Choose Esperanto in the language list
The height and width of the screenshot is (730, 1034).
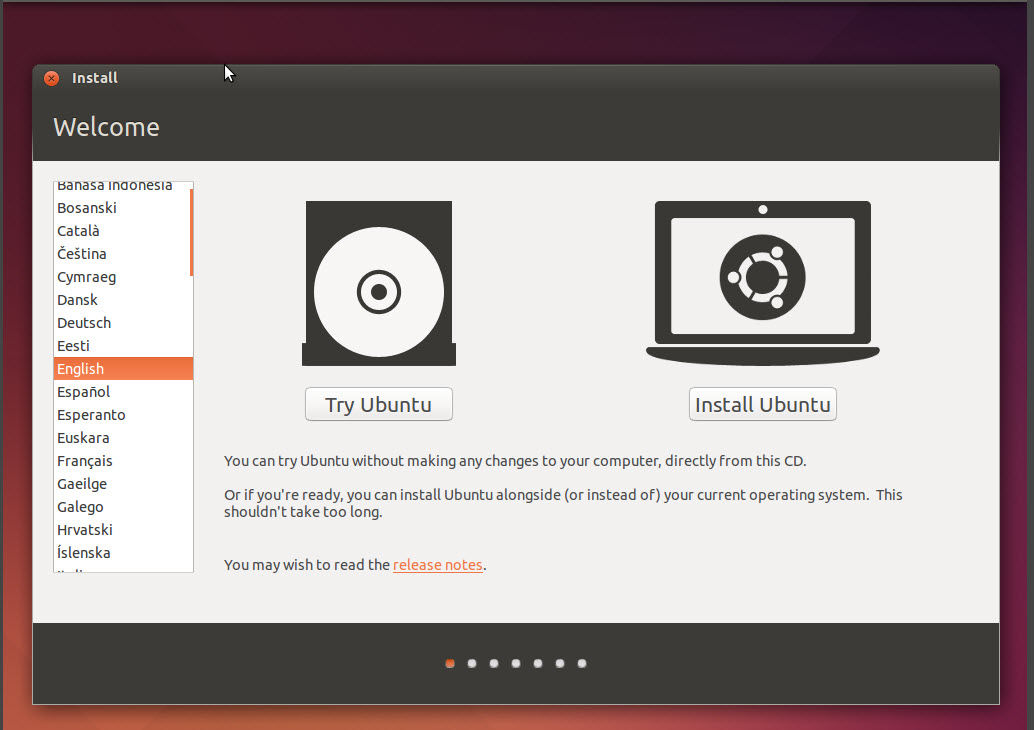coord(123,415)
